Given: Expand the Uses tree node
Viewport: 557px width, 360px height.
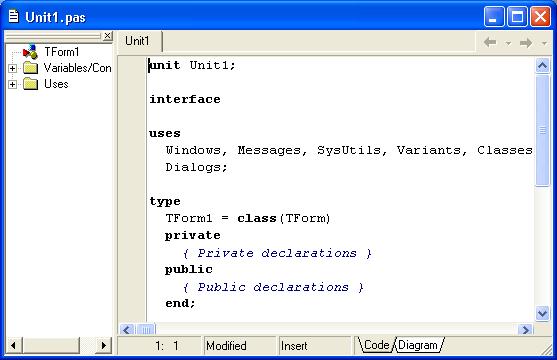Looking at the screenshot, I should click(12, 84).
